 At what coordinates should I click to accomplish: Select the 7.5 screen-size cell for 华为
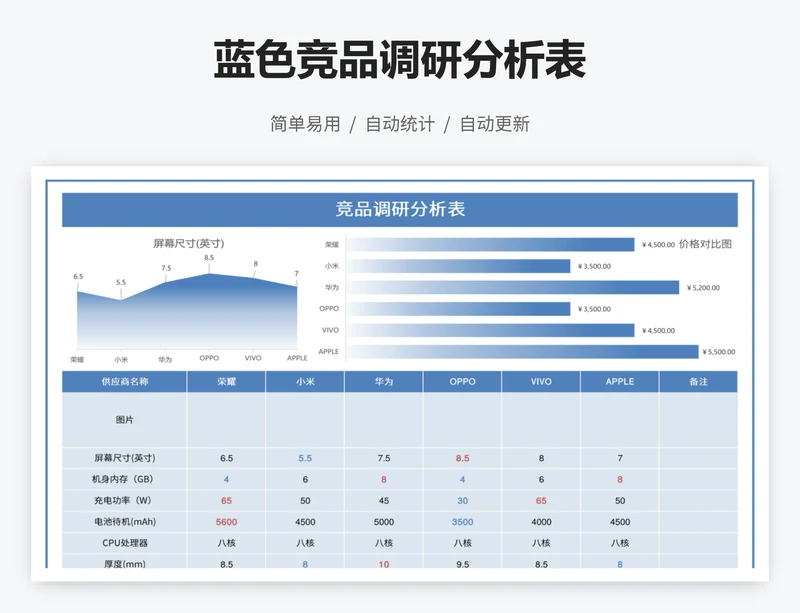(x=384, y=458)
